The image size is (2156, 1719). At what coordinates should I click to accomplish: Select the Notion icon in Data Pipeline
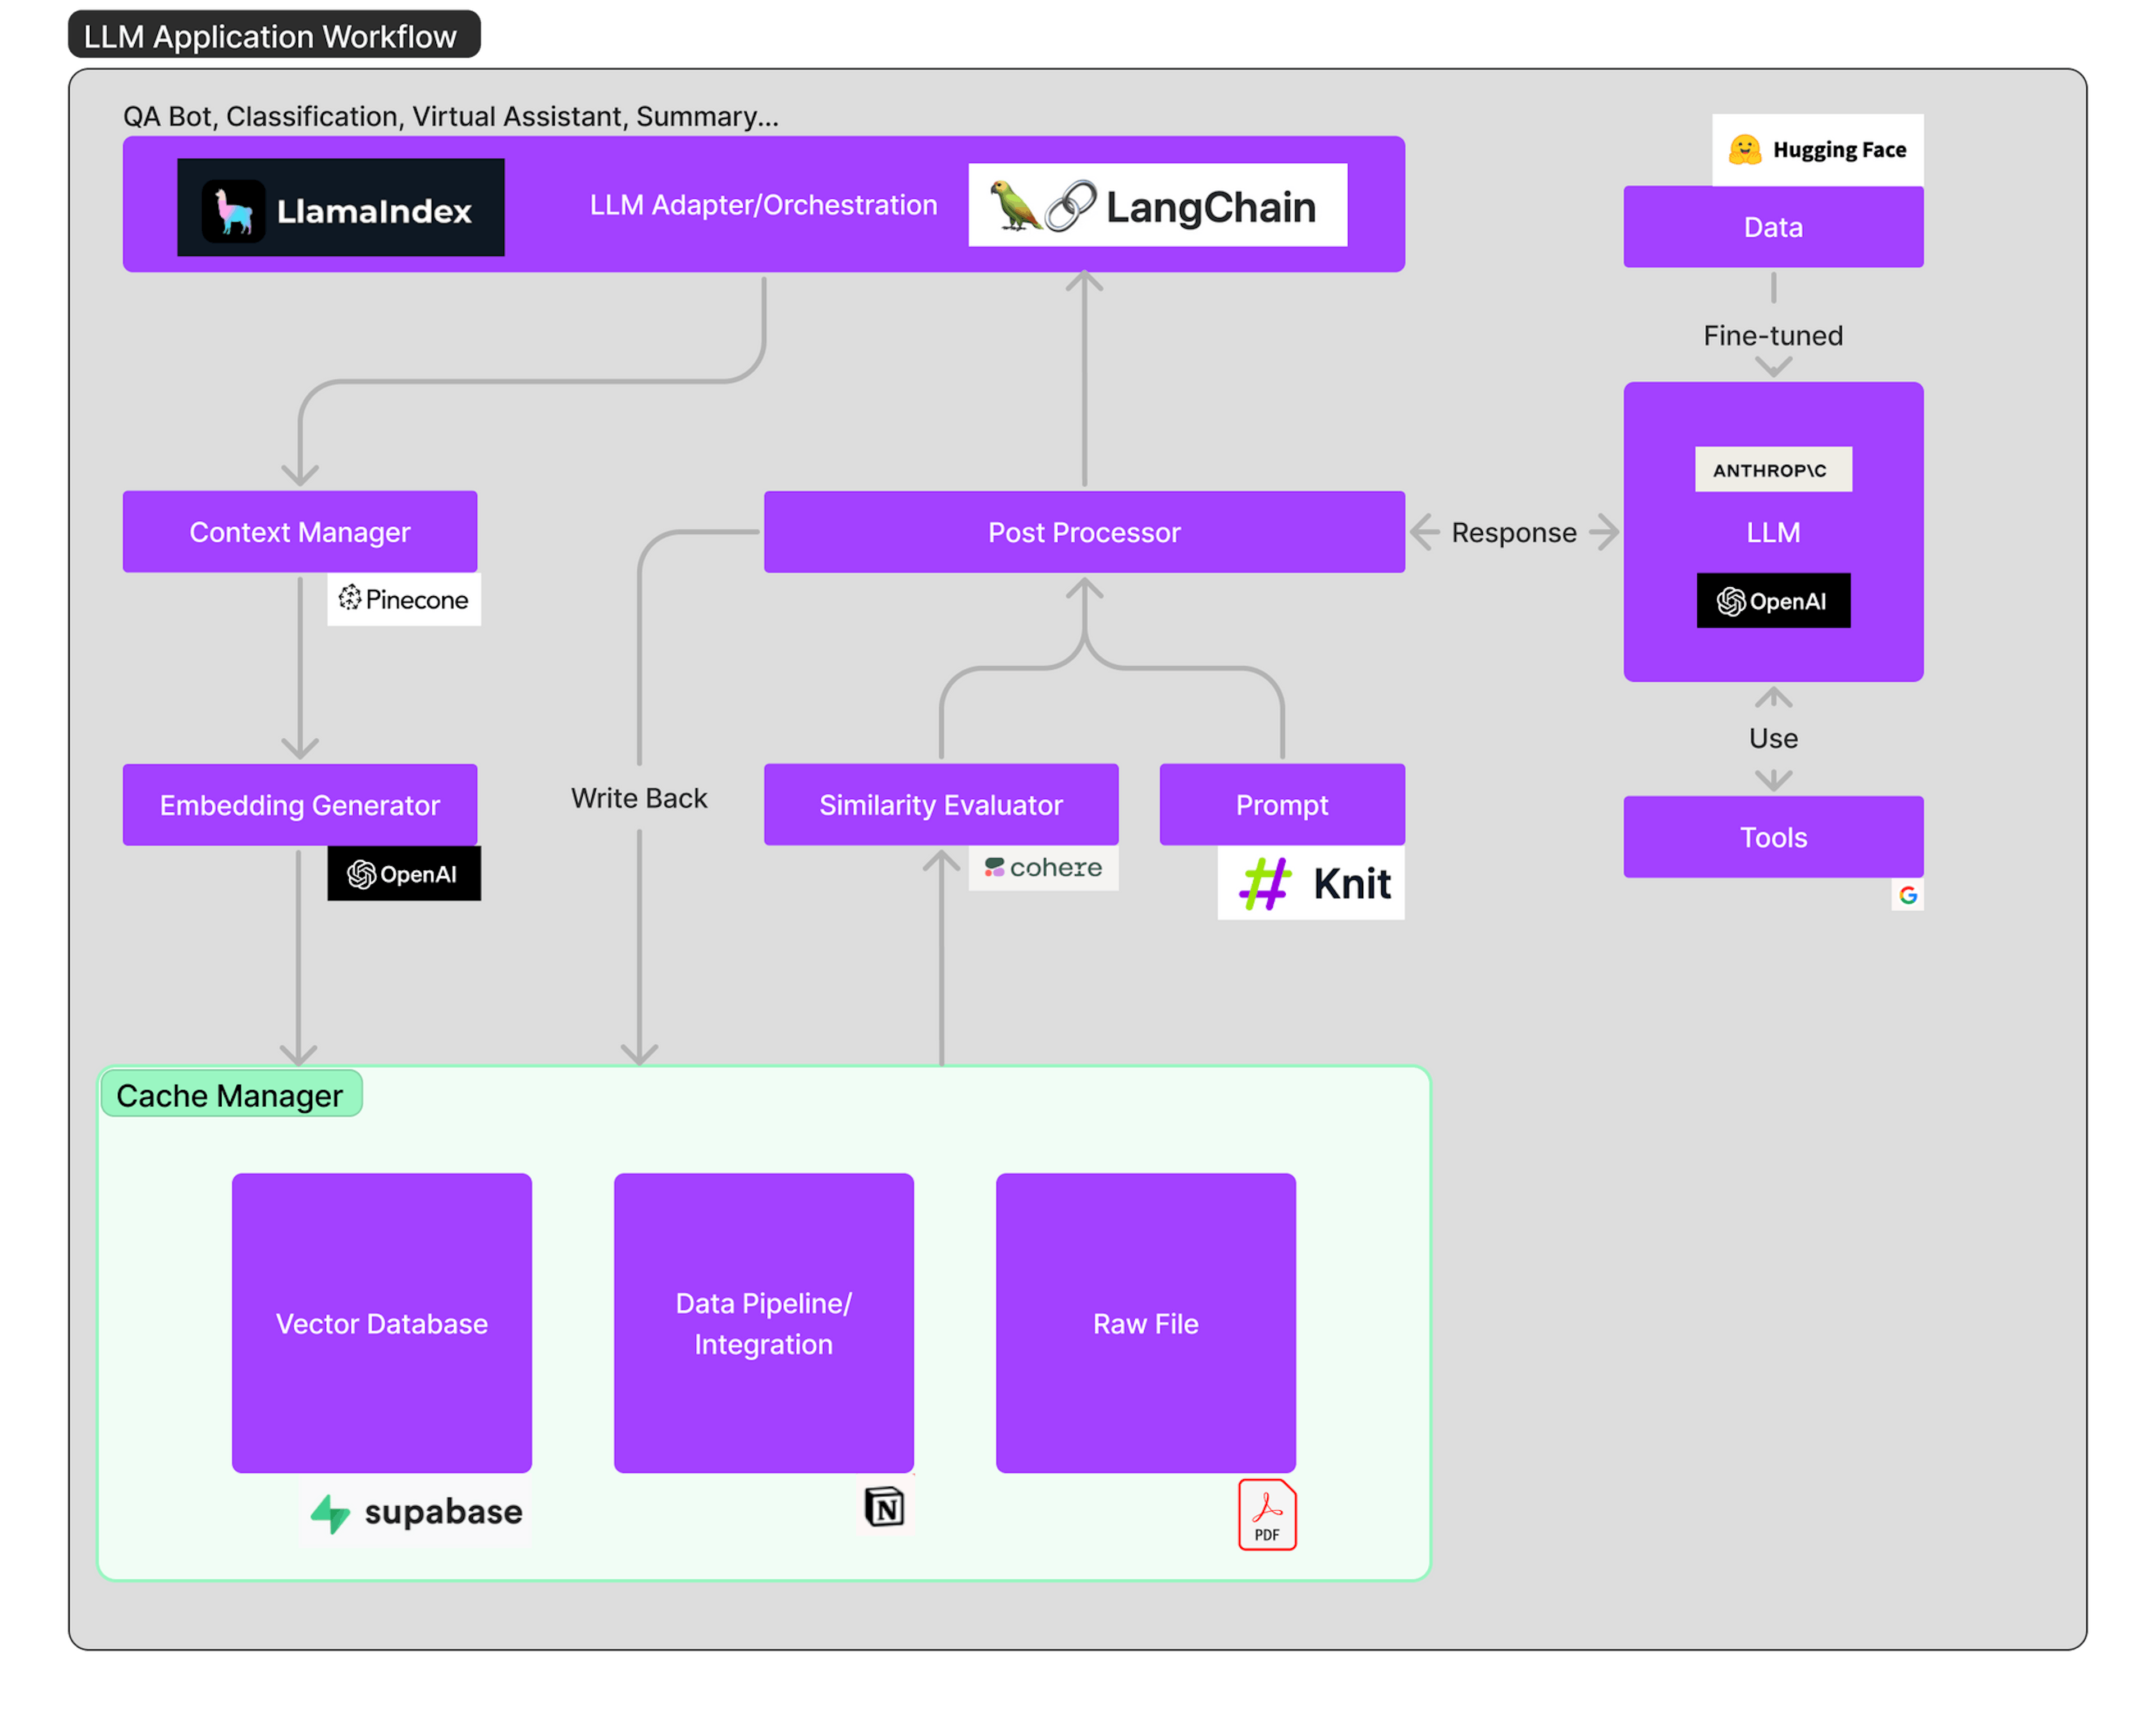884,1505
